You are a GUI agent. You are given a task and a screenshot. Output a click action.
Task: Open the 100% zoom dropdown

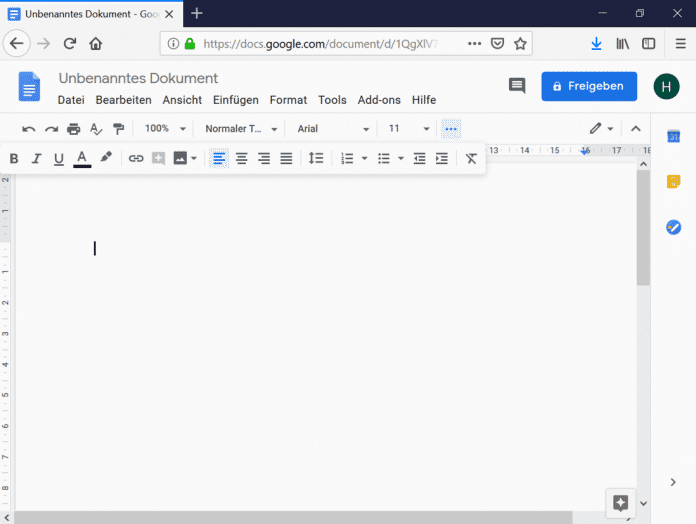click(x=165, y=129)
